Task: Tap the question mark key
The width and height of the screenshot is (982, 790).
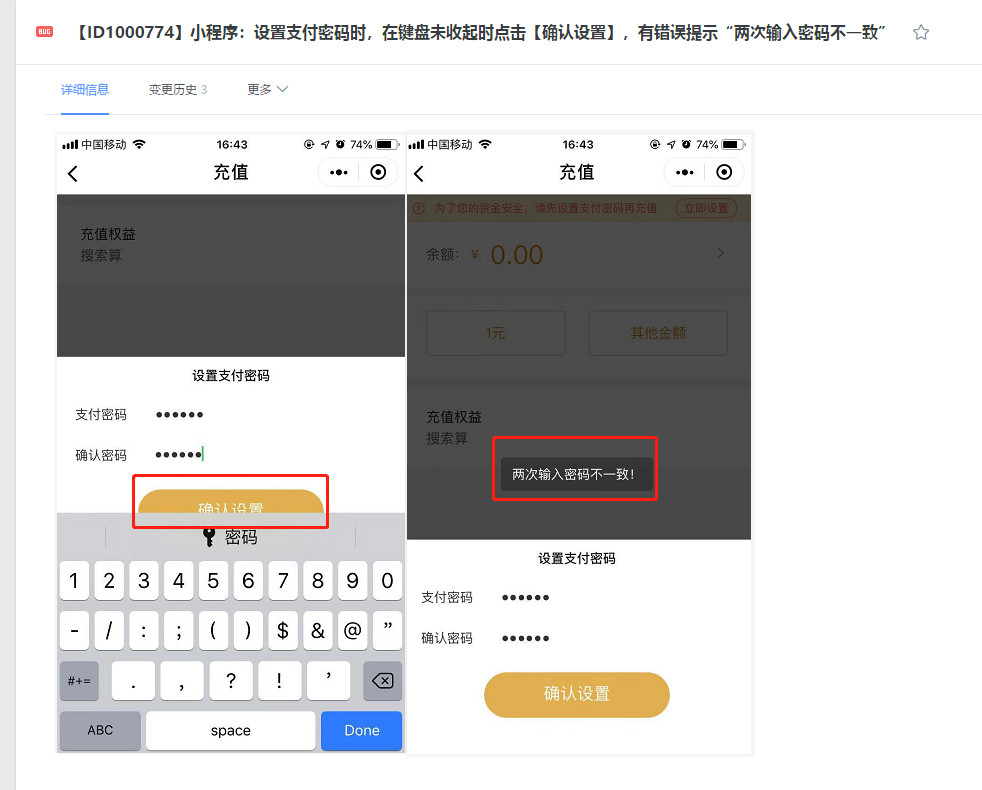Action: (x=231, y=680)
